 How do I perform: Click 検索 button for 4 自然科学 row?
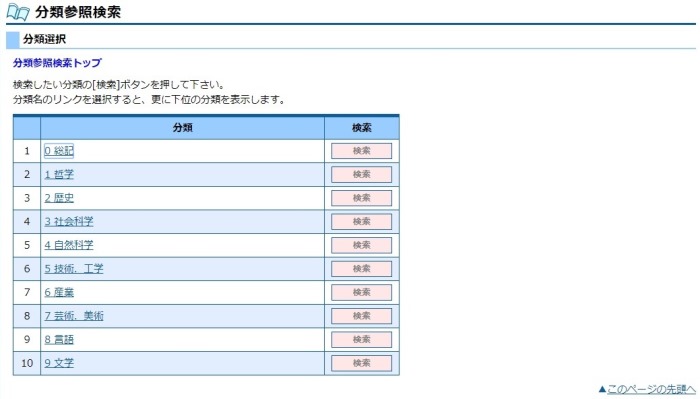362,245
